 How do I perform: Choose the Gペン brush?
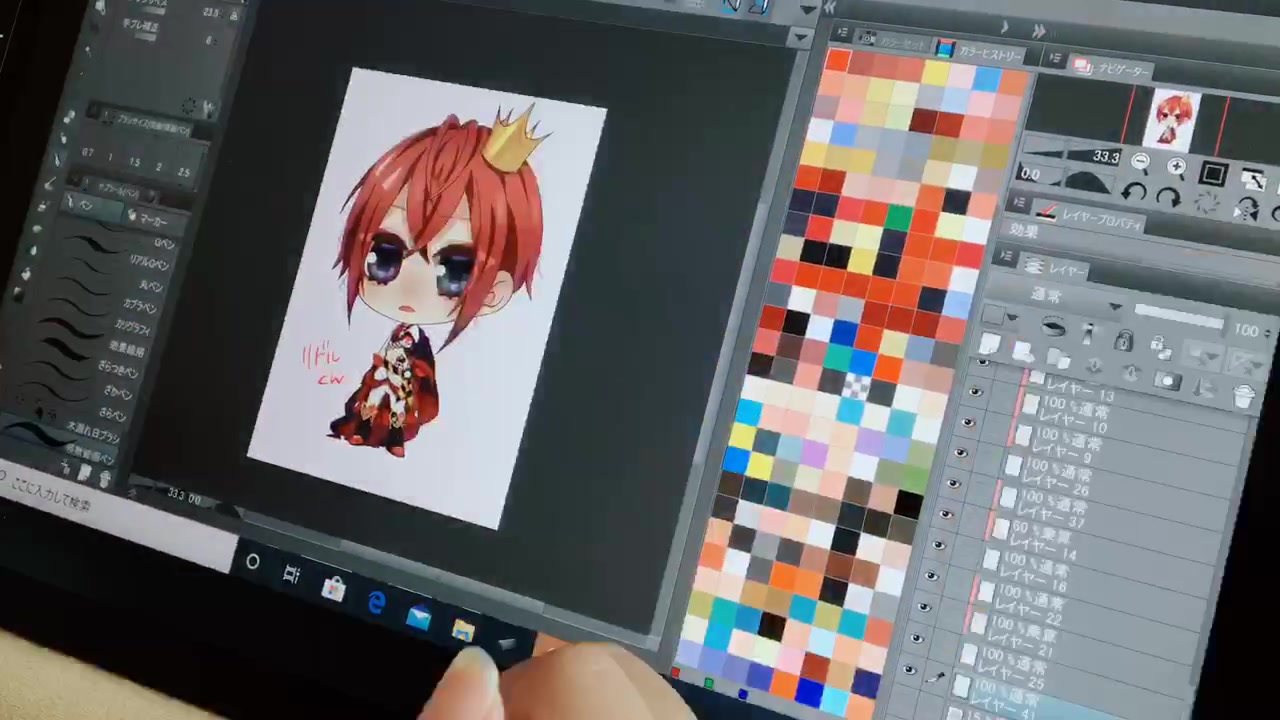[x=120, y=243]
